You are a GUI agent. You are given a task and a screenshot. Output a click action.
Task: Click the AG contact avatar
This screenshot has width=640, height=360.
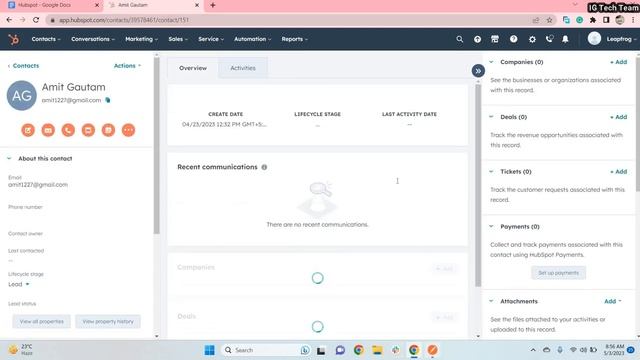(22, 96)
